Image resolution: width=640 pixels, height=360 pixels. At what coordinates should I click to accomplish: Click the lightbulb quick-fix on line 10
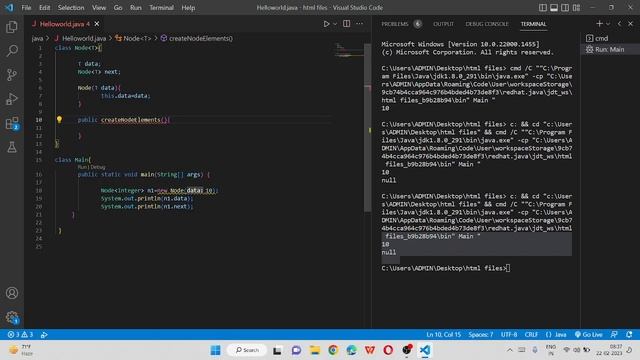[x=59, y=119]
